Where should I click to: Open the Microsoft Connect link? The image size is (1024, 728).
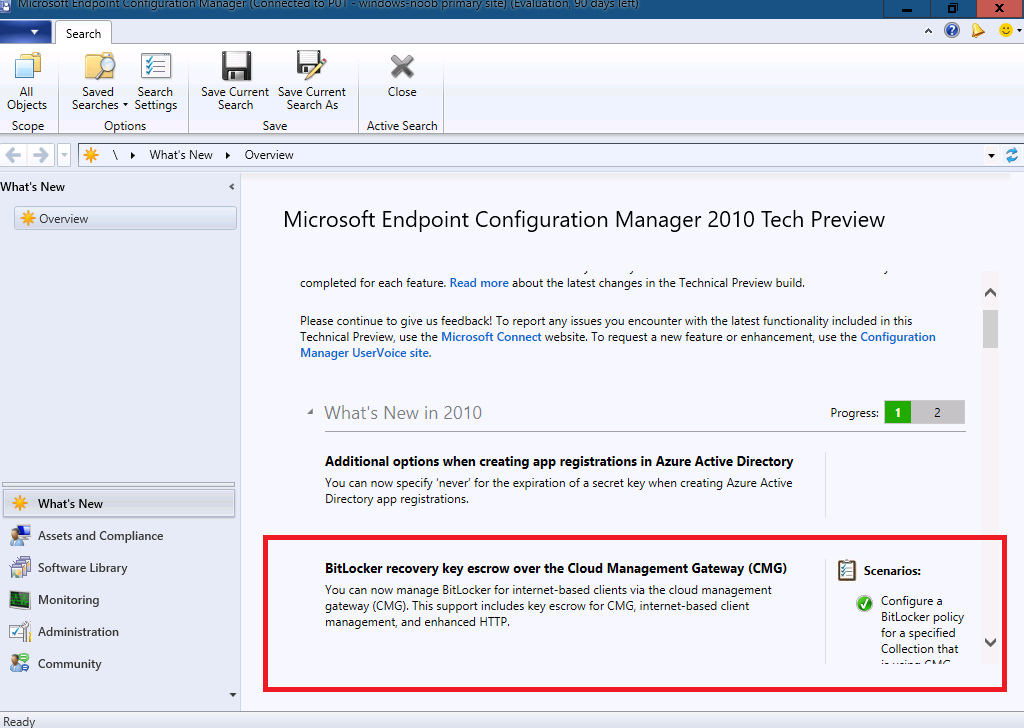pyautogui.click(x=491, y=337)
